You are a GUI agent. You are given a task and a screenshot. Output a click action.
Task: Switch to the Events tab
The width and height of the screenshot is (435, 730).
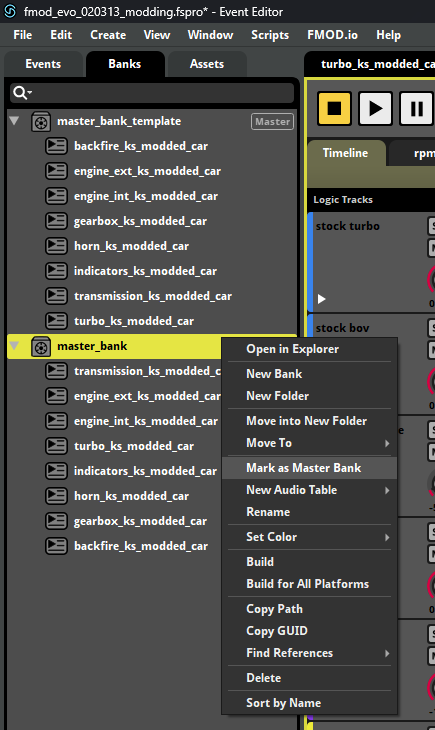43,64
